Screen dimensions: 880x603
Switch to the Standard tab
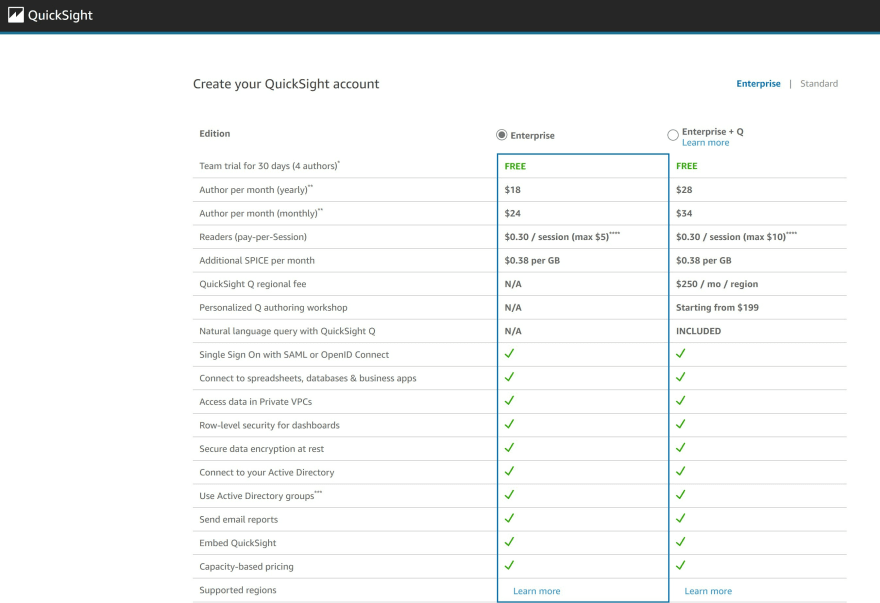[x=819, y=84]
